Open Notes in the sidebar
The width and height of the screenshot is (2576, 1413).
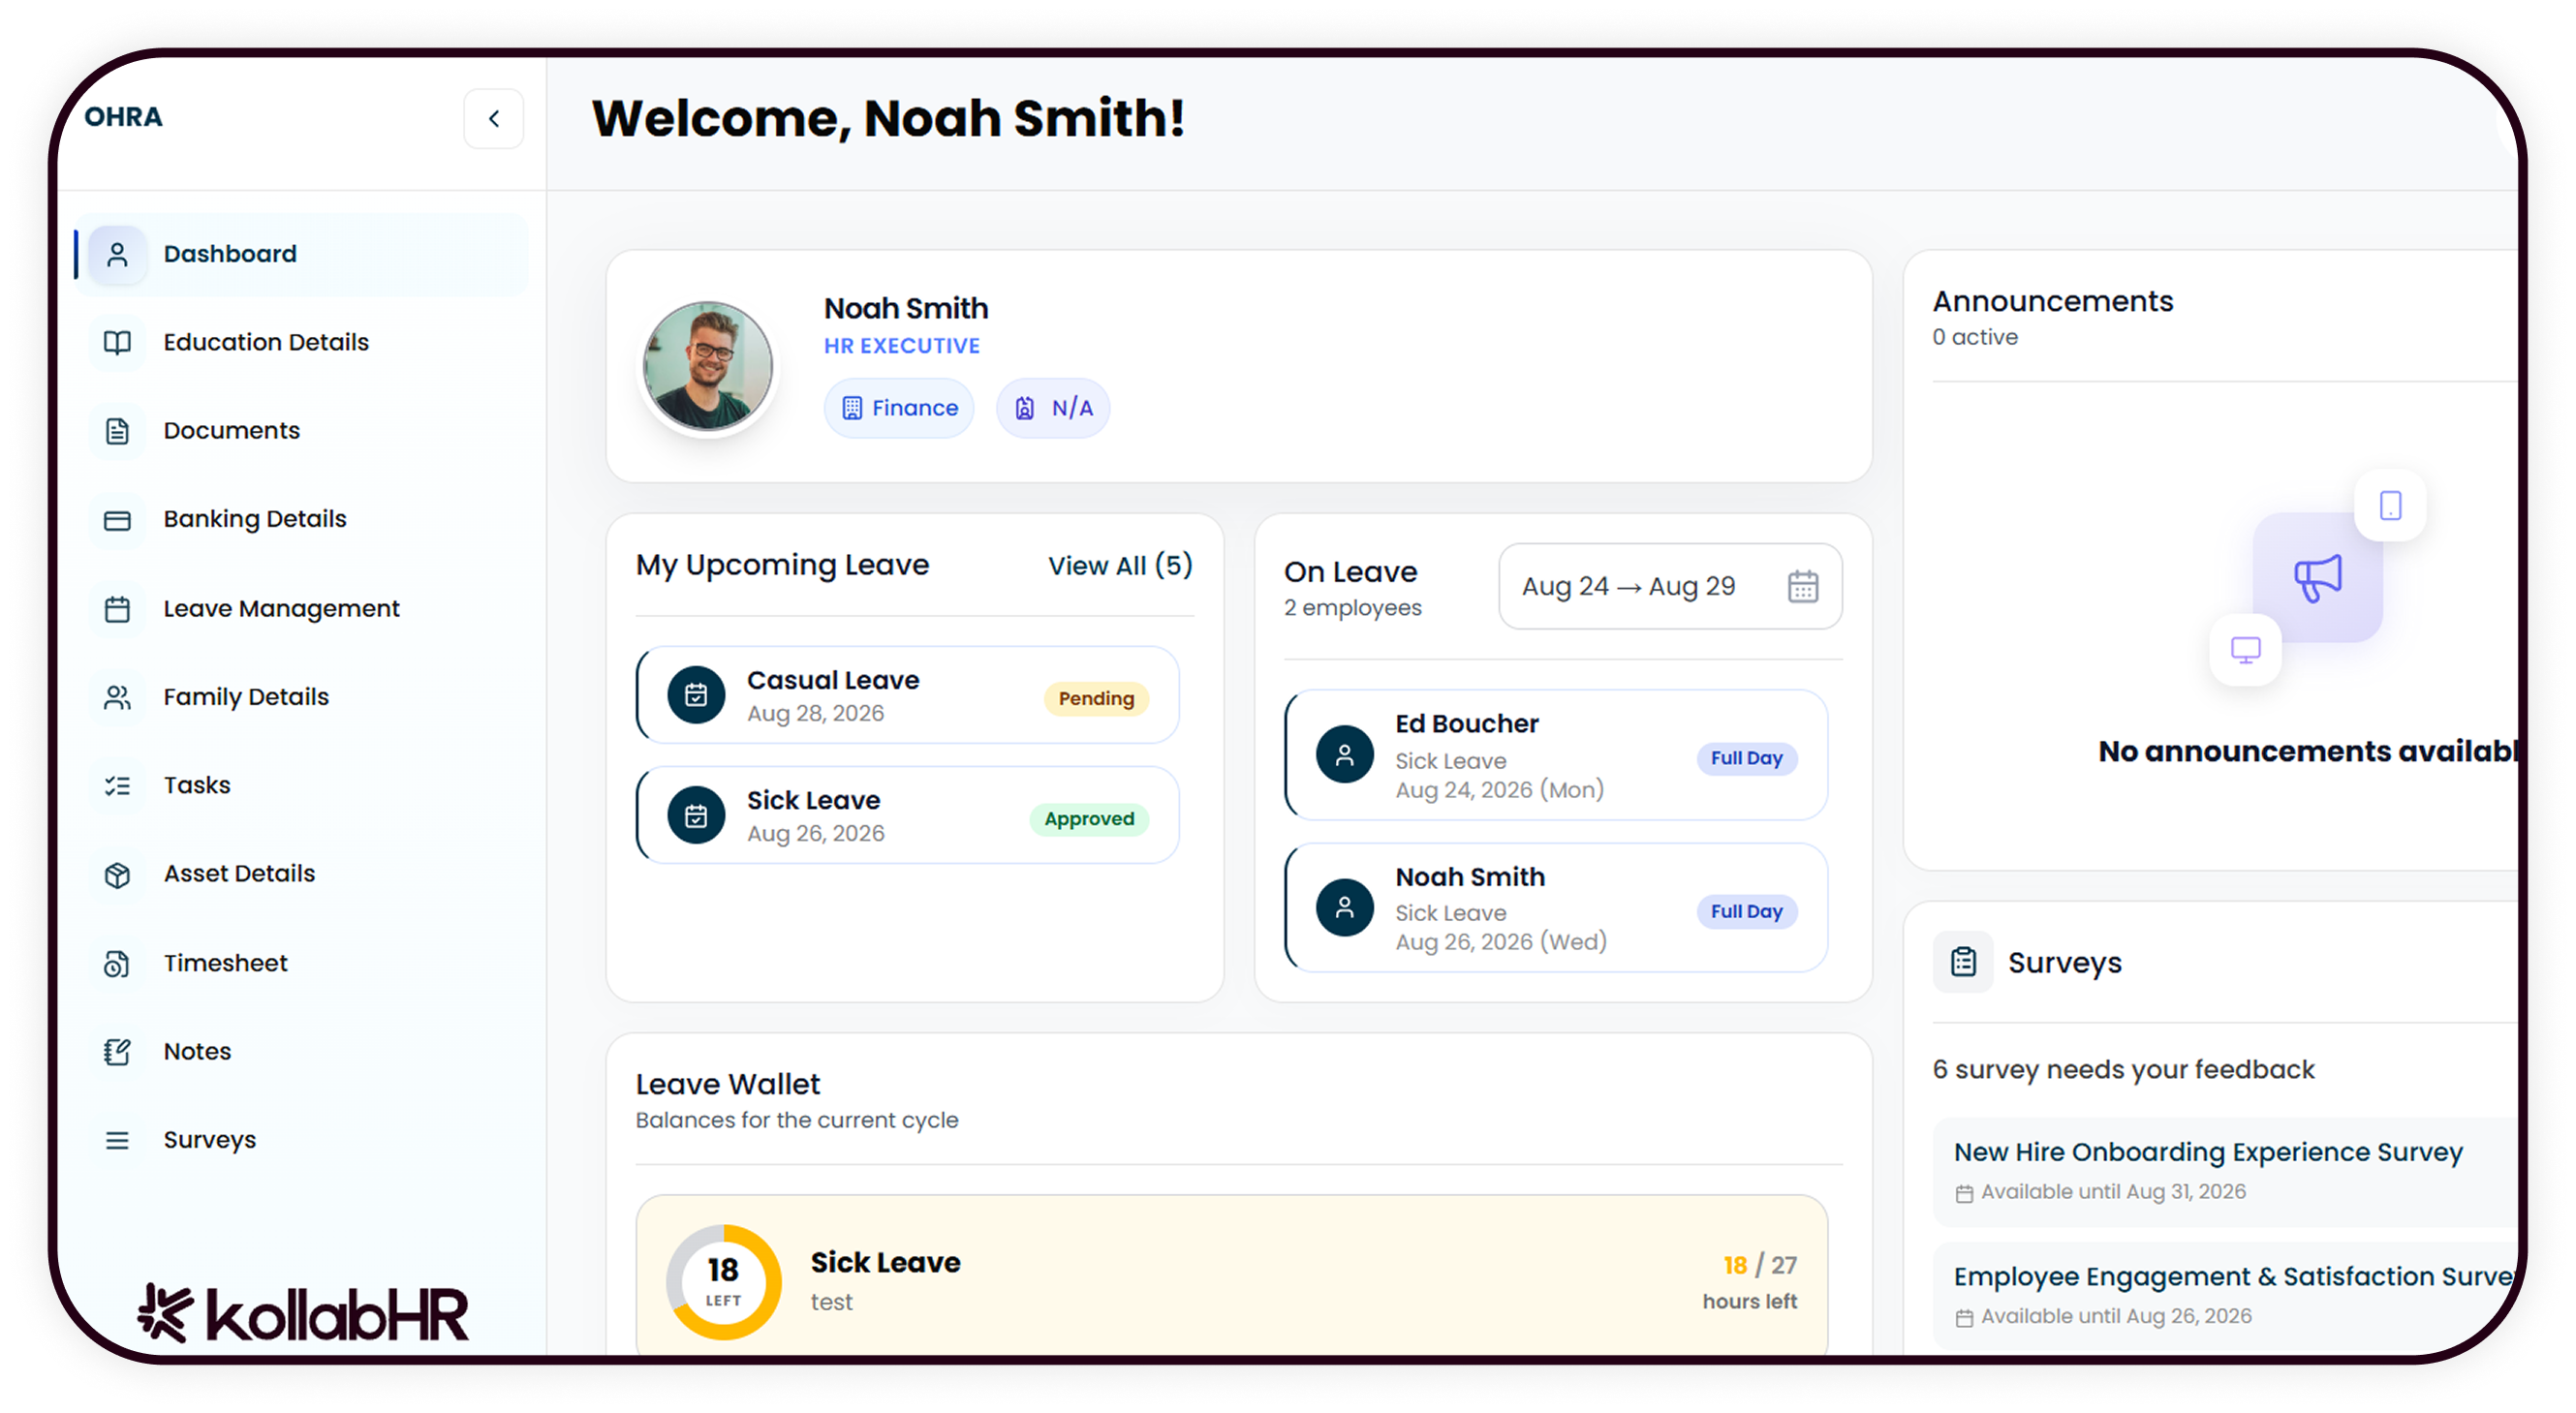click(301, 1051)
